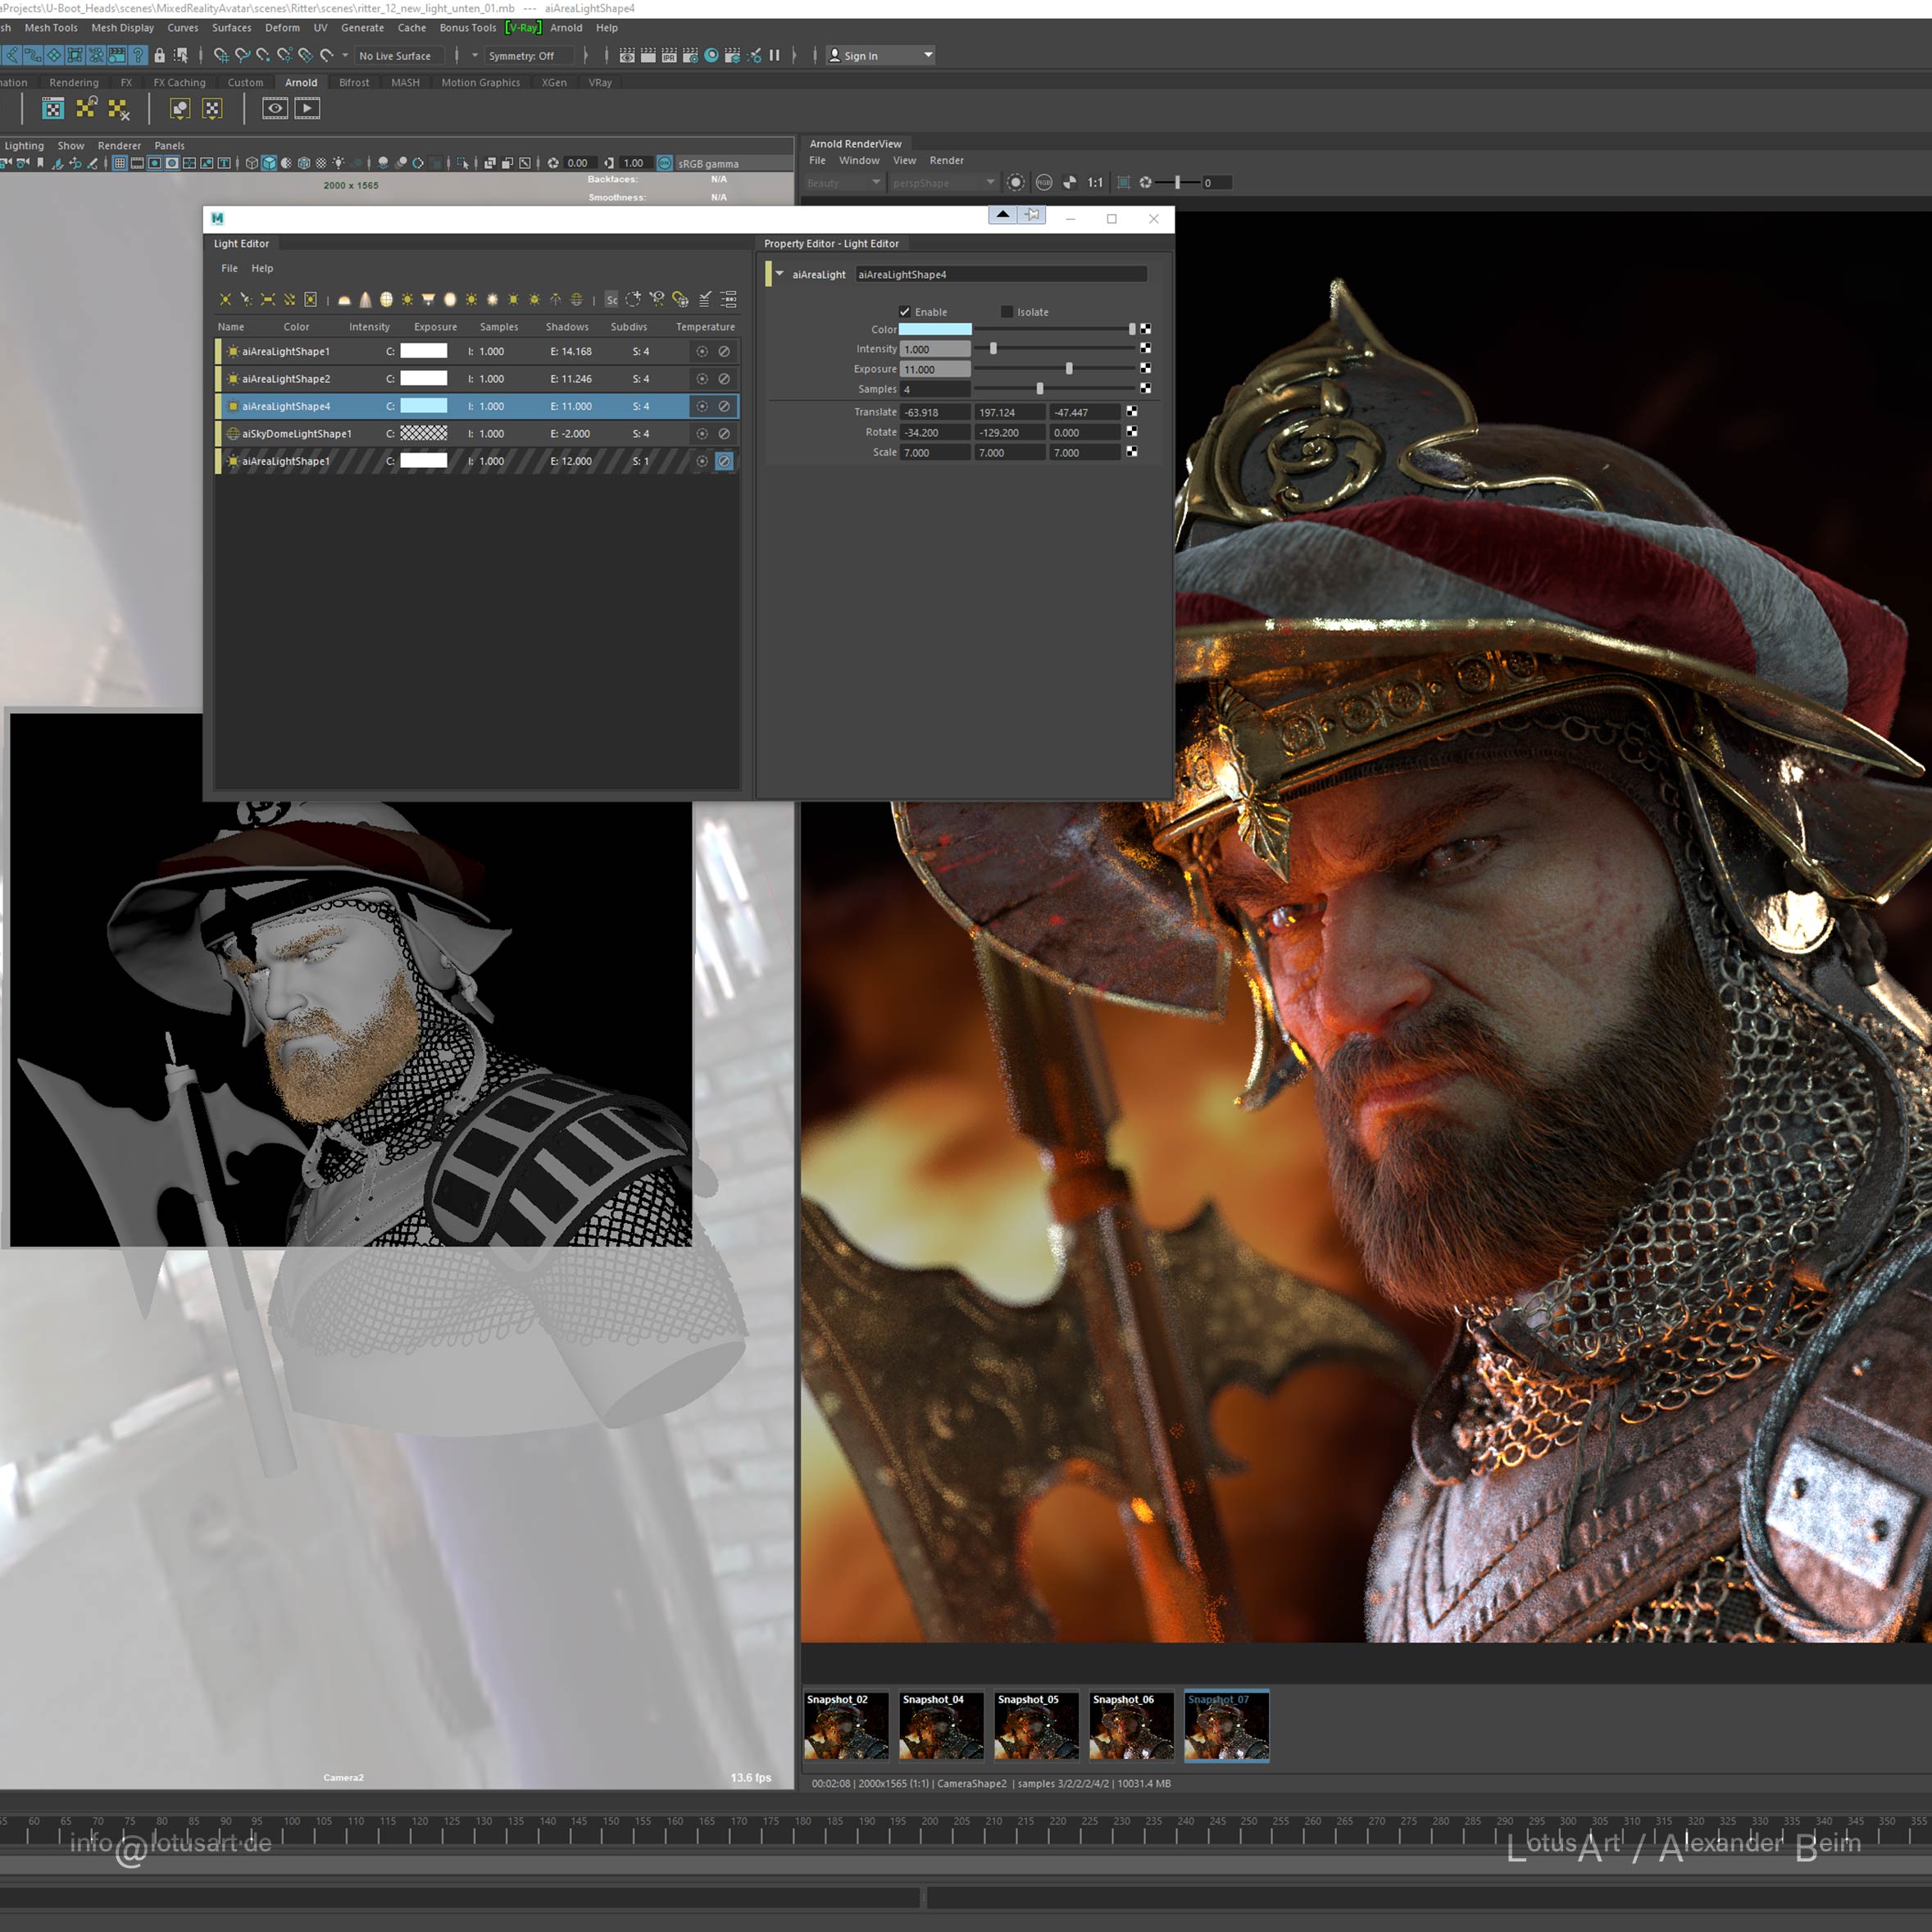Switch to the XGen shelf tab

(554, 83)
